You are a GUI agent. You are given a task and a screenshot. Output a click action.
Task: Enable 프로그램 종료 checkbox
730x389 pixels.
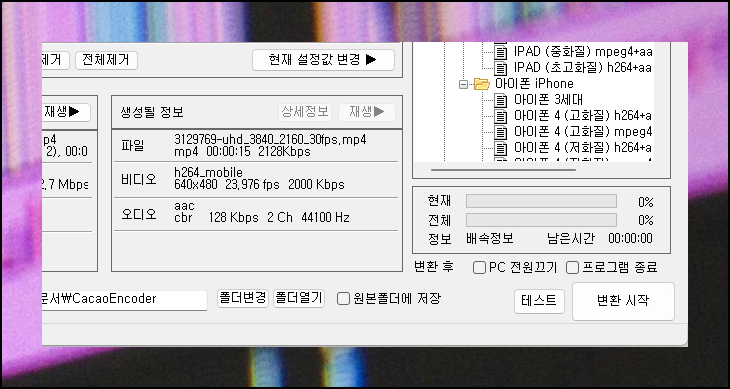[x=572, y=268]
